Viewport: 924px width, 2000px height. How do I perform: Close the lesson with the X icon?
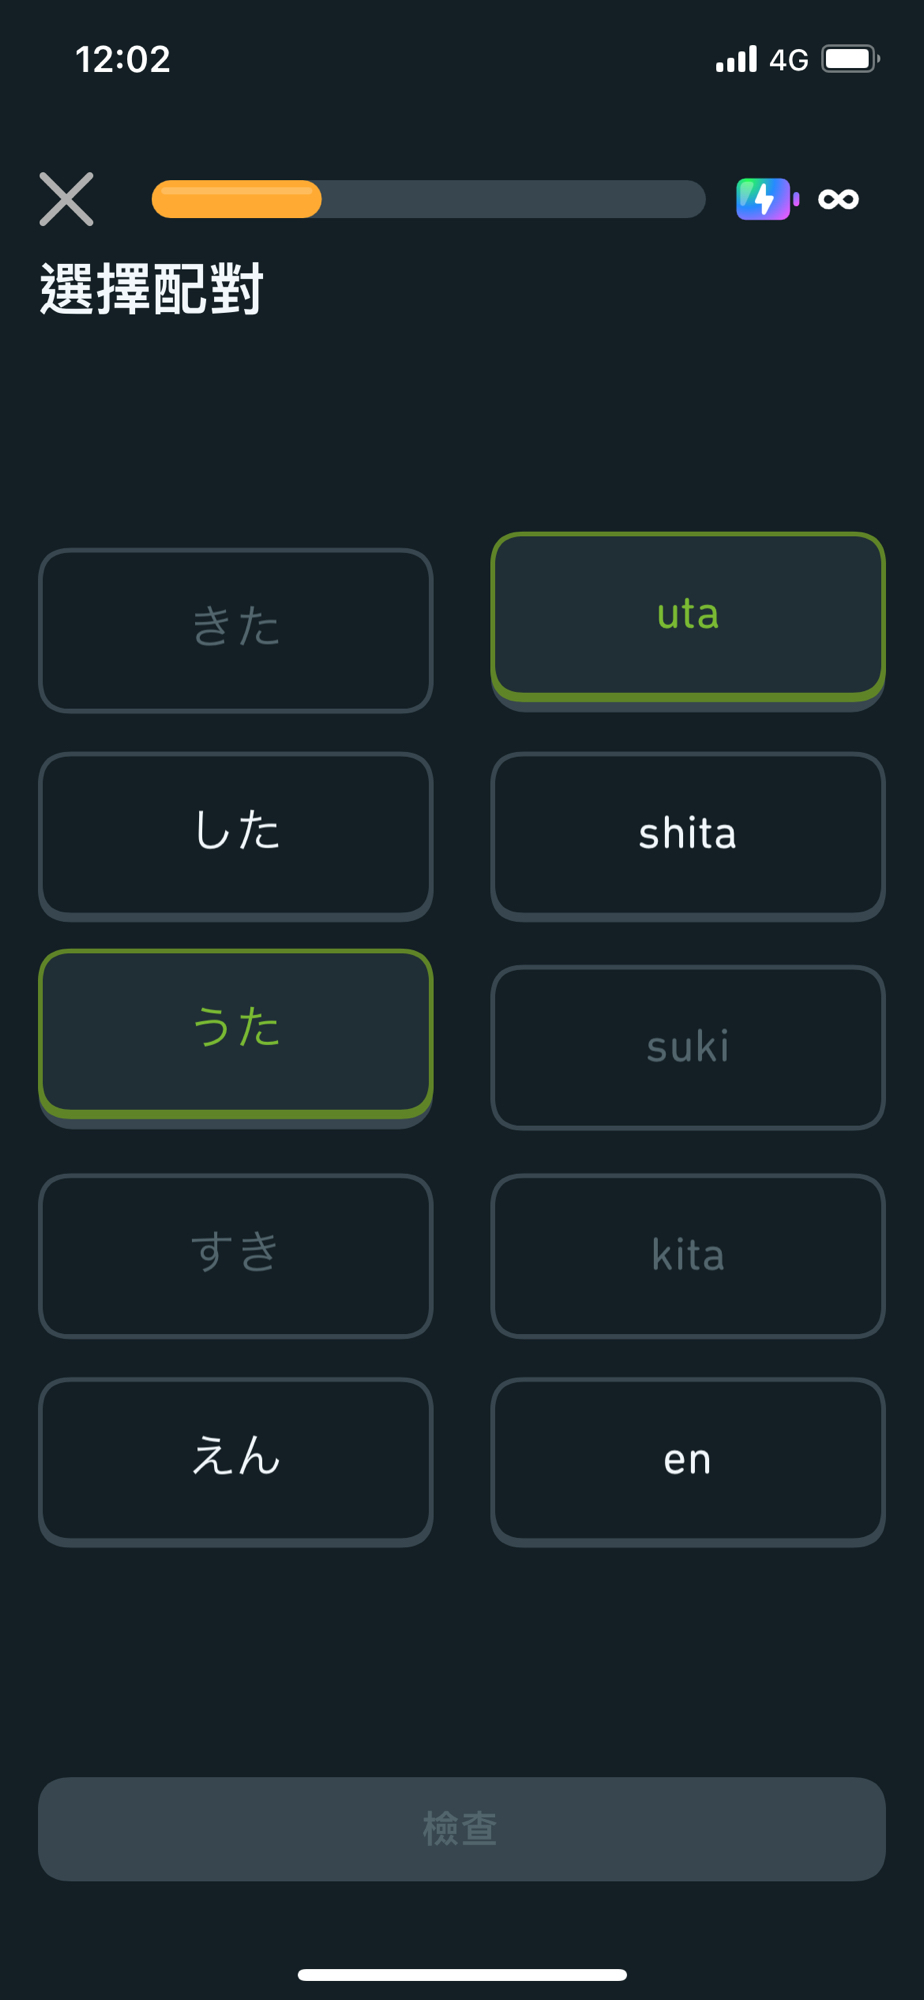point(66,199)
